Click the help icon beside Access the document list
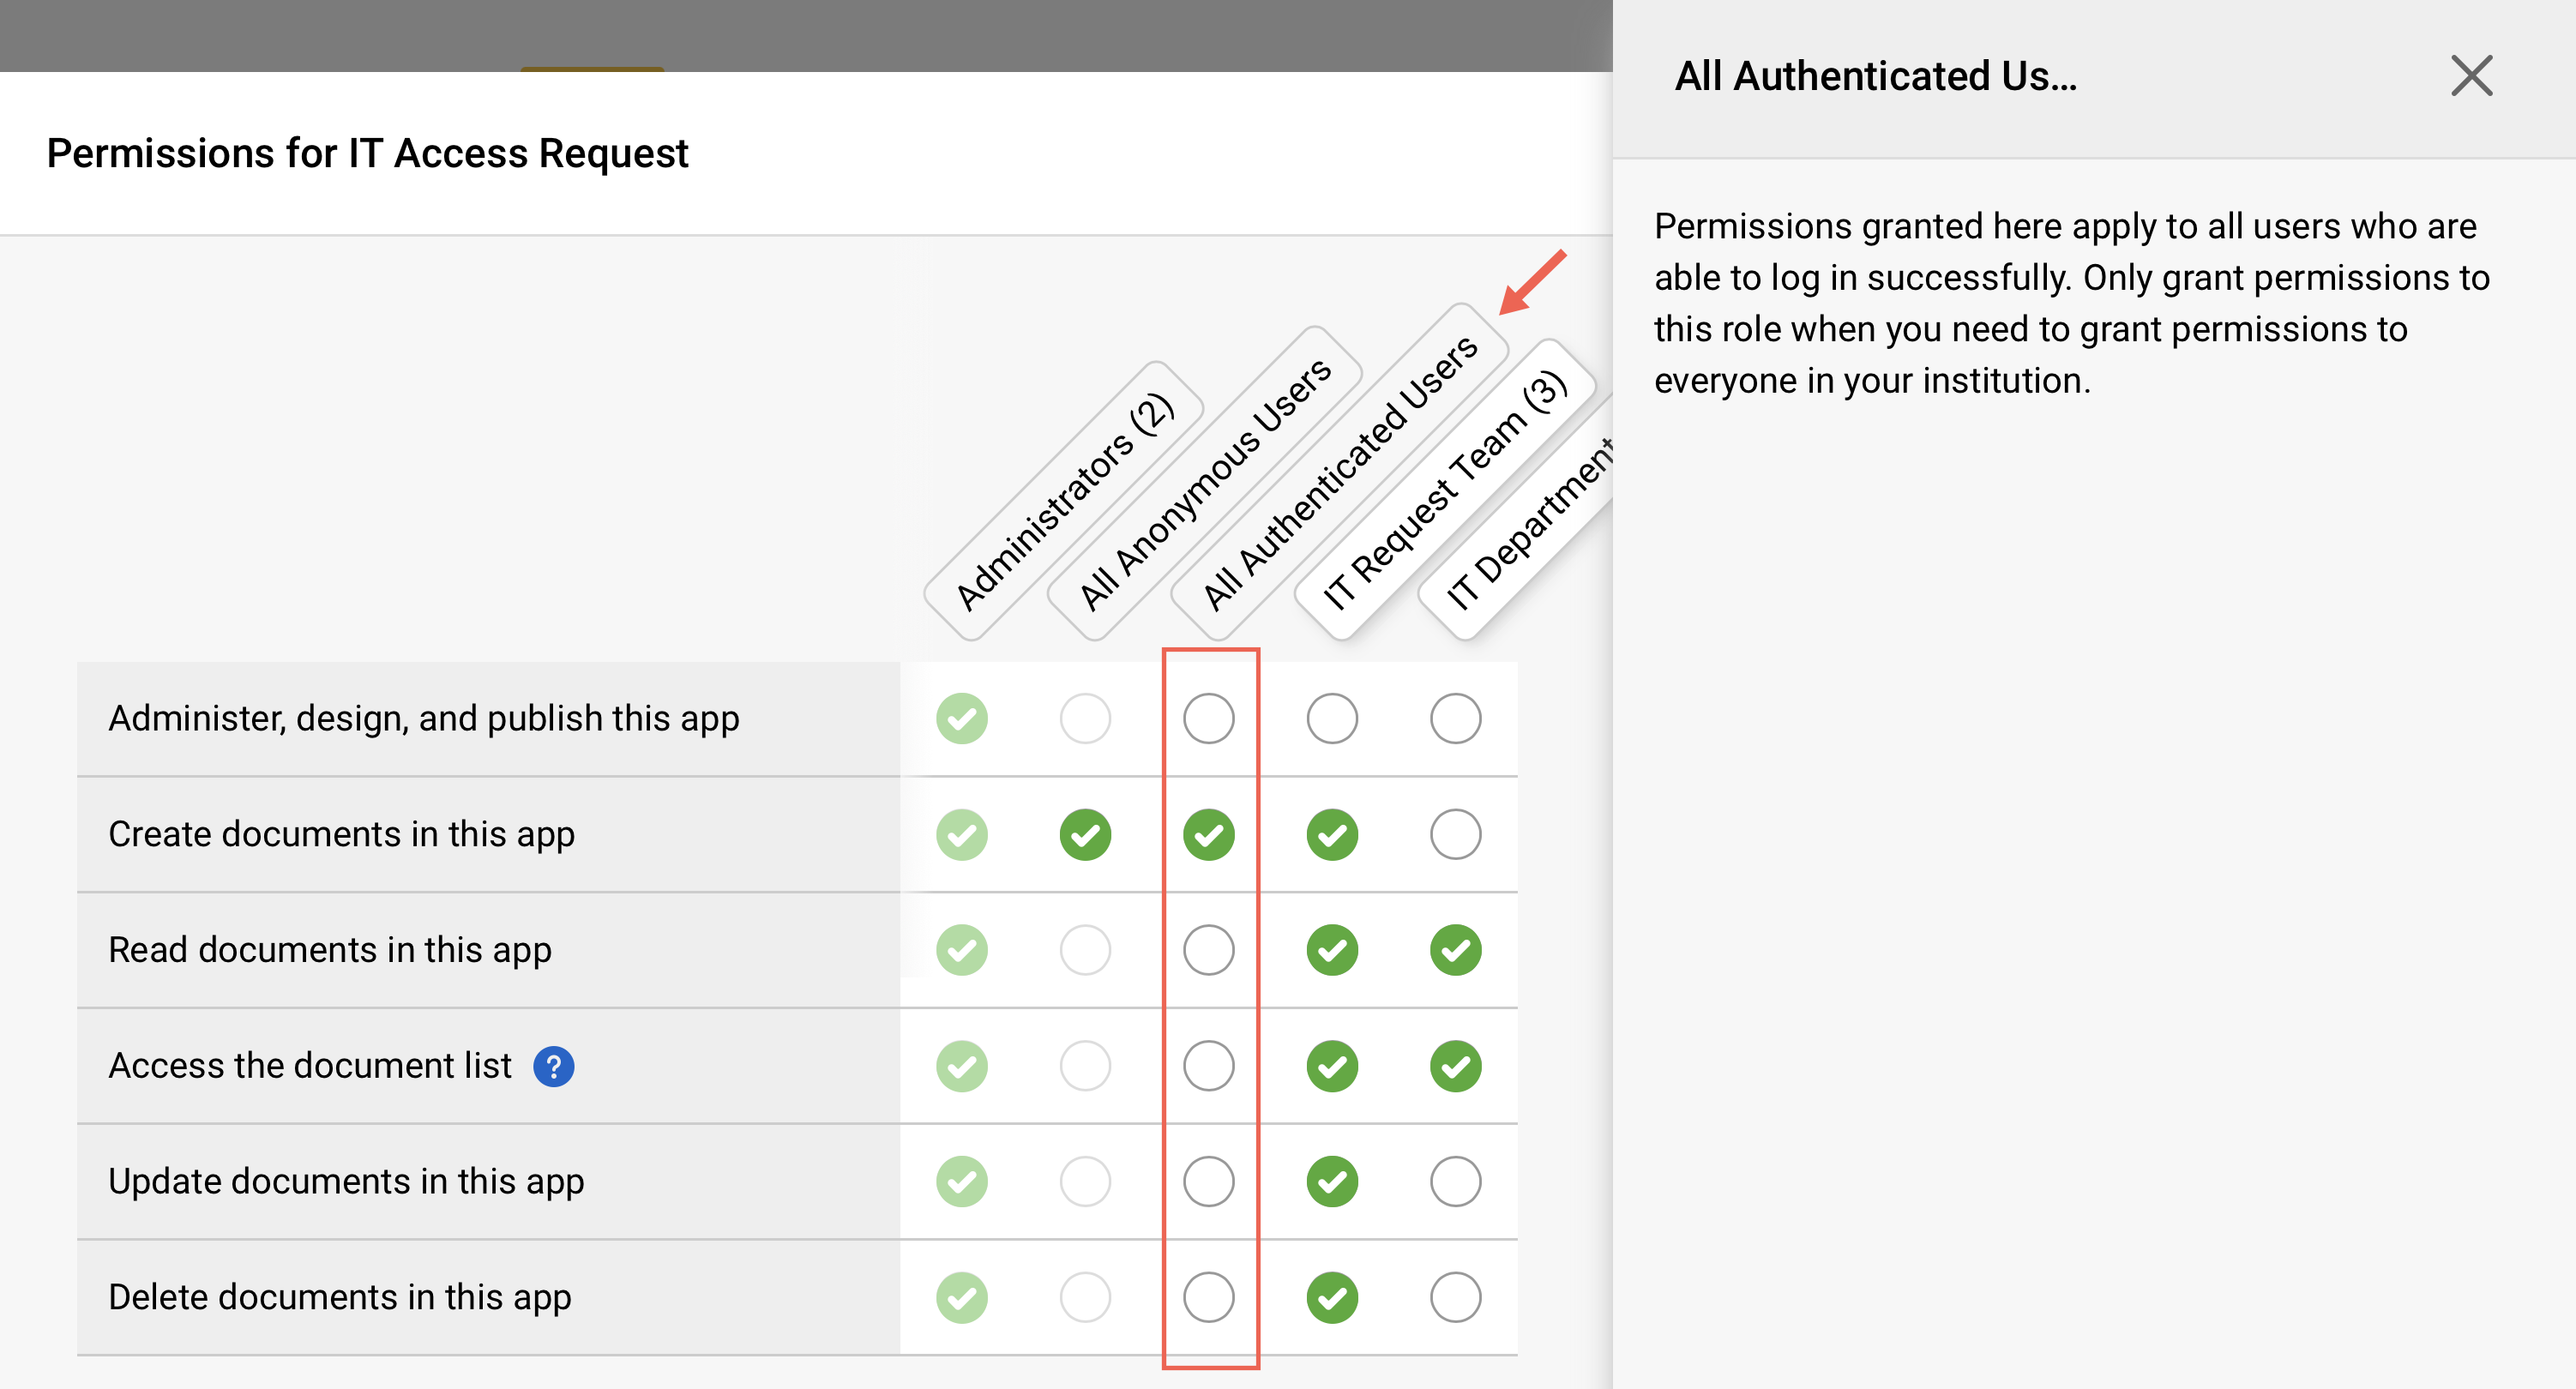 (x=554, y=1066)
